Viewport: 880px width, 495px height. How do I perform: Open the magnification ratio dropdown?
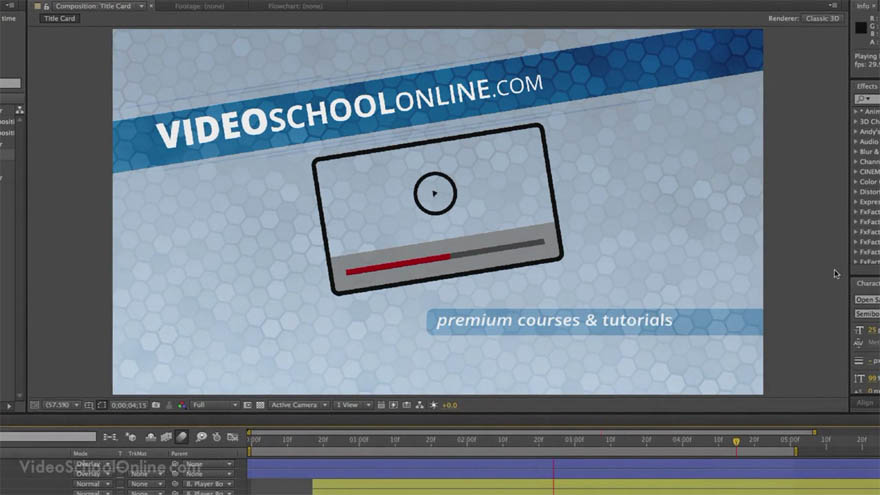pyautogui.click(x=62, y=405)
